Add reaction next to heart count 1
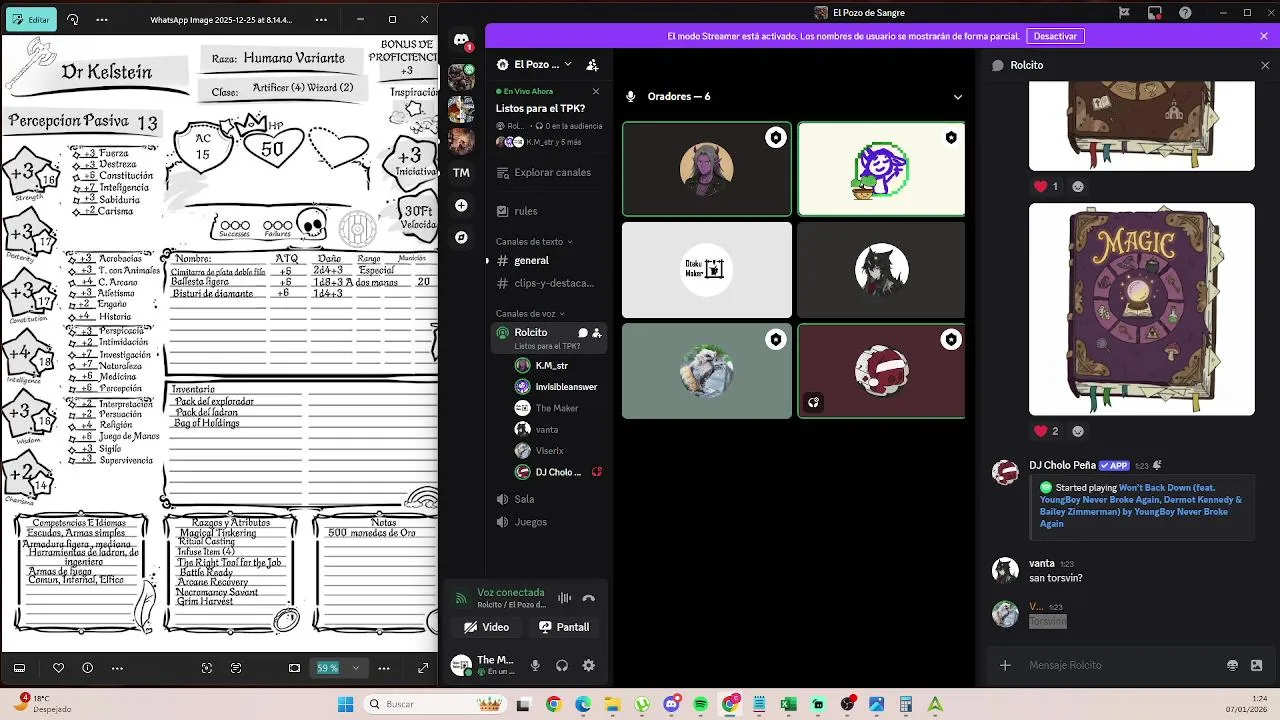This screenshot has width=1280, height=720. [1078, 186]
